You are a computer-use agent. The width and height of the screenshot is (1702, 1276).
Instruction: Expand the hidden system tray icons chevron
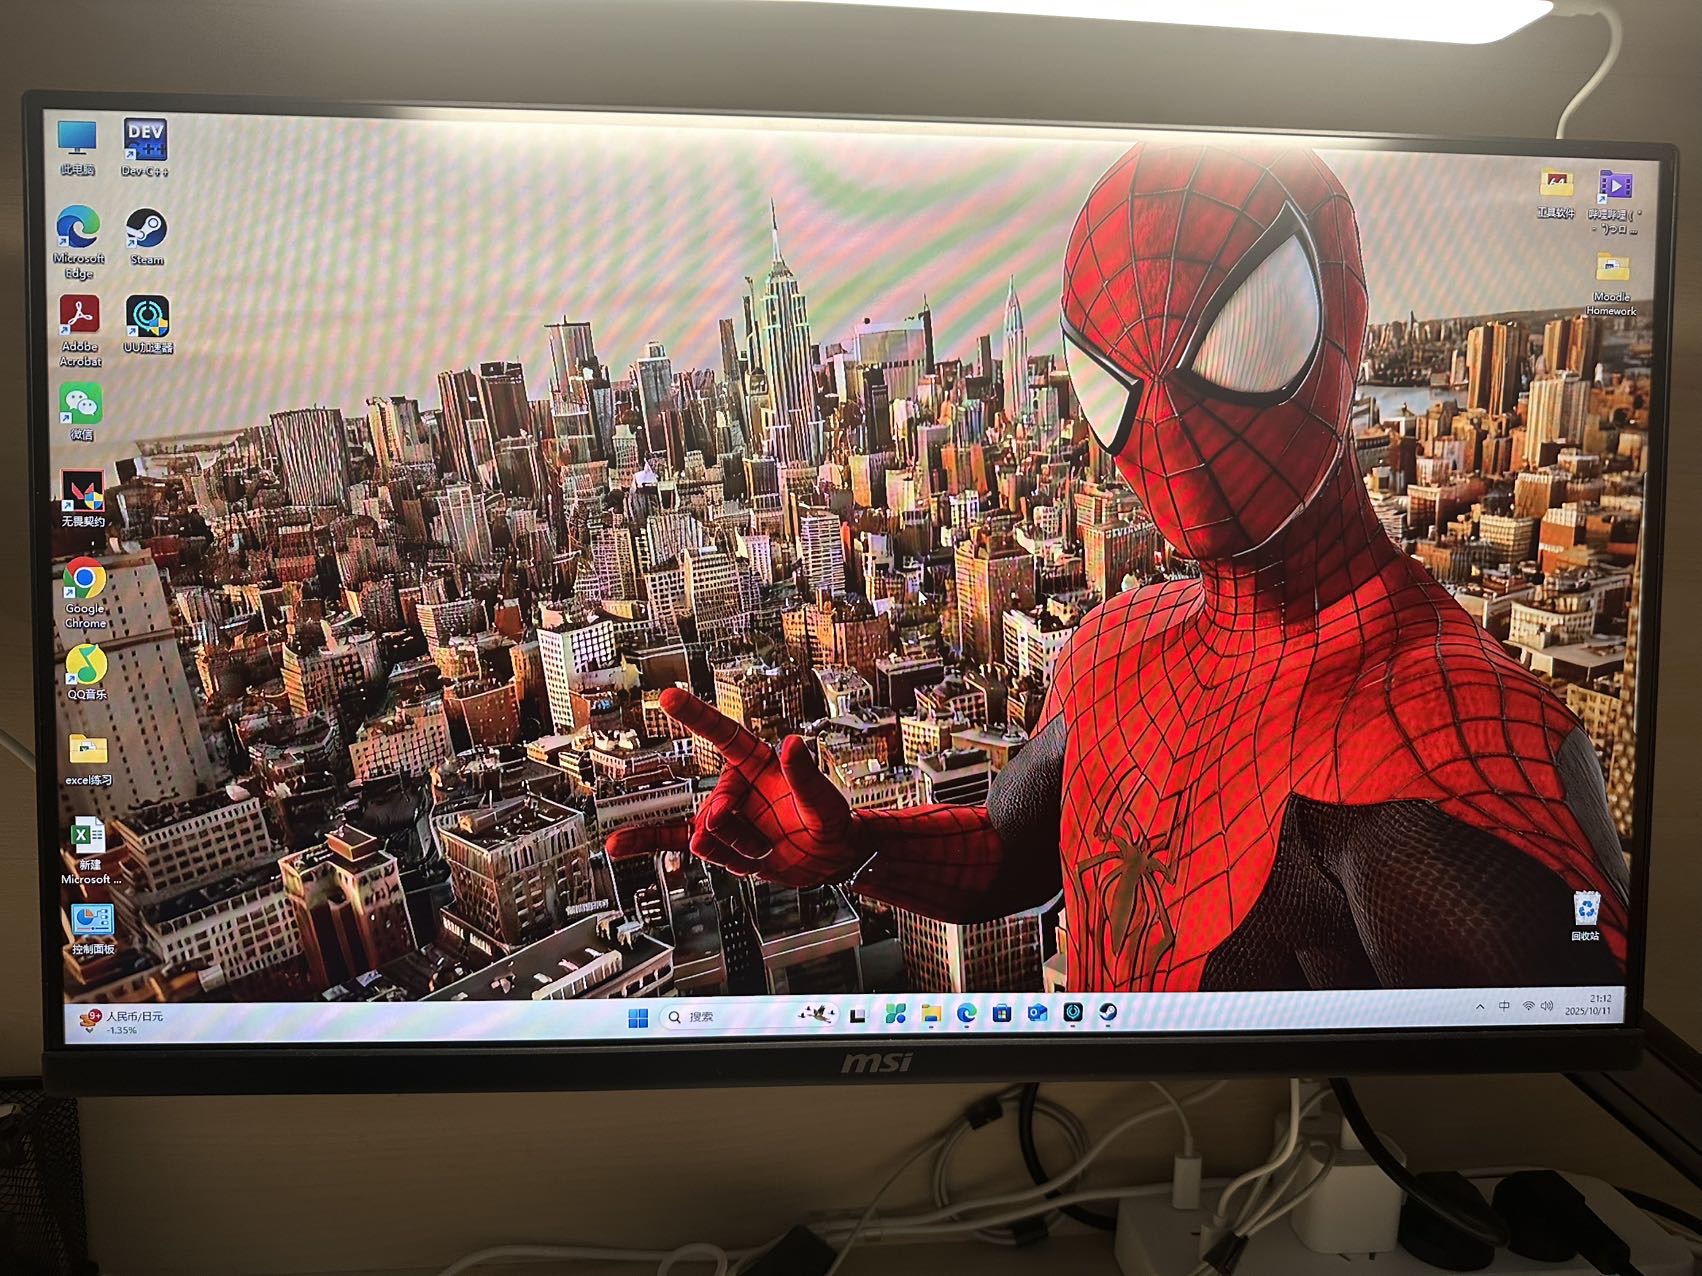1480,1007
